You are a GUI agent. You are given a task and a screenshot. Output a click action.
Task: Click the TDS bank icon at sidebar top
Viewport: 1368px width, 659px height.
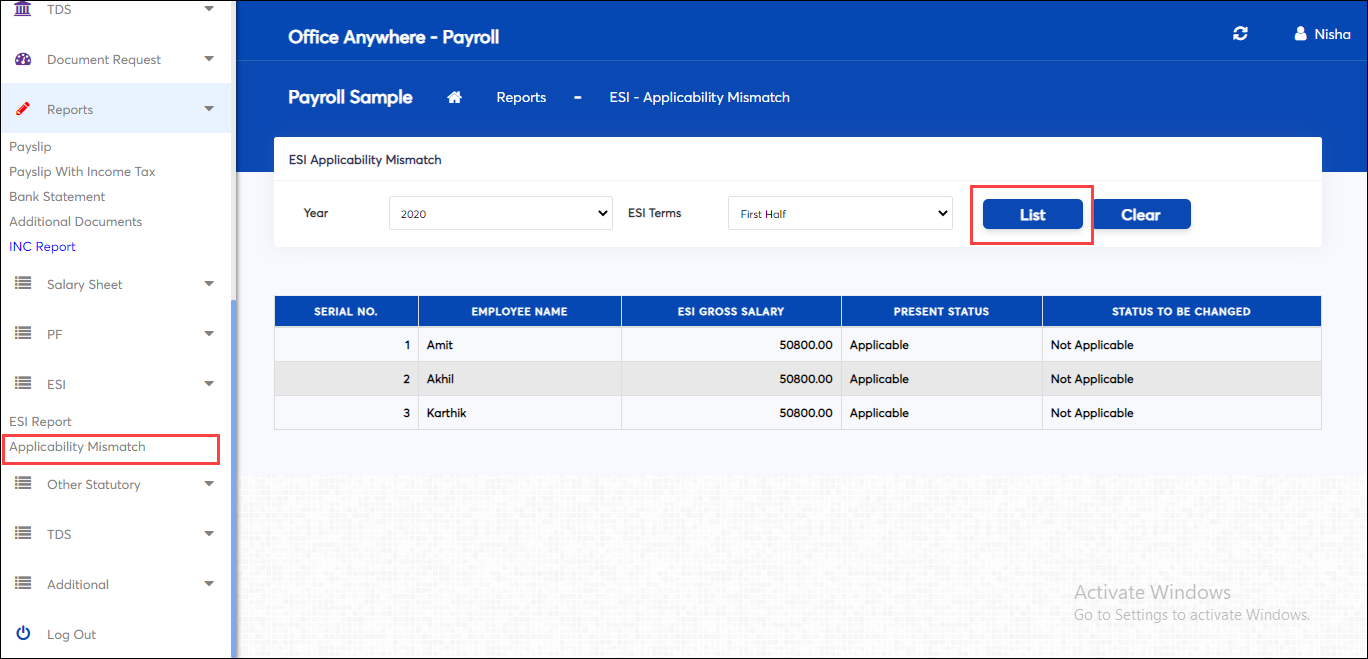(23, 9)
